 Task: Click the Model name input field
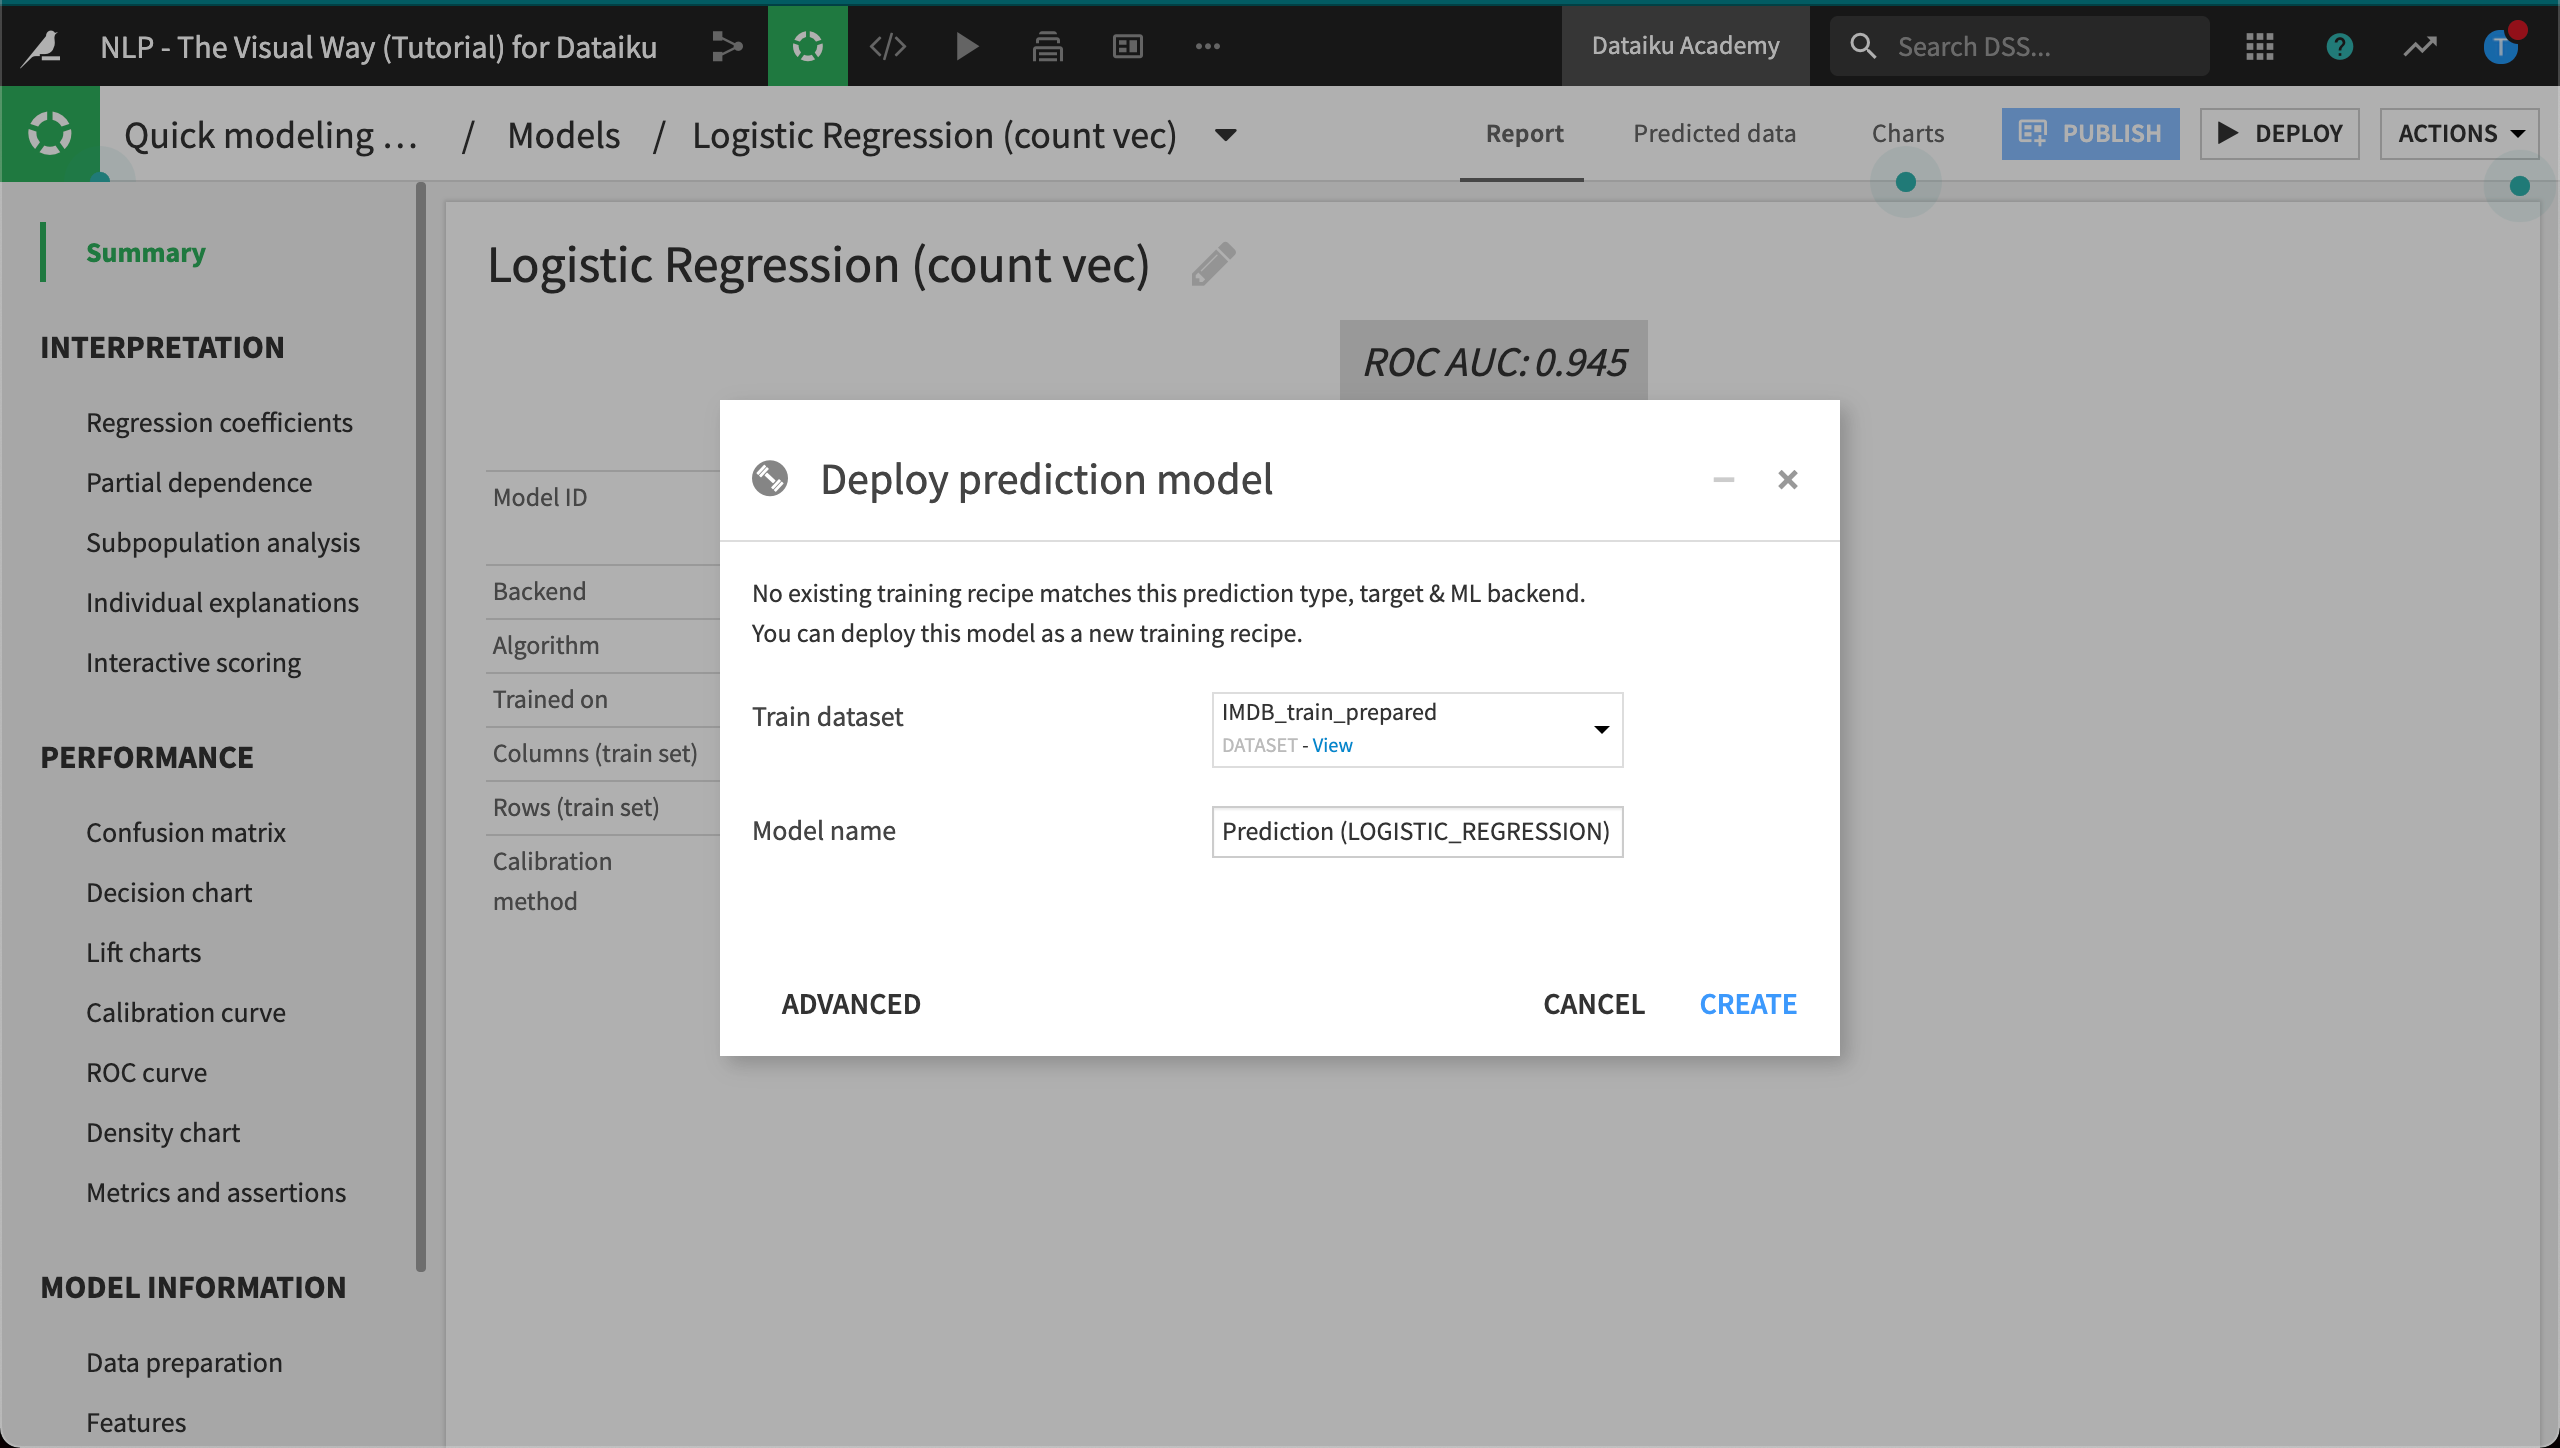pos(1417,829)
